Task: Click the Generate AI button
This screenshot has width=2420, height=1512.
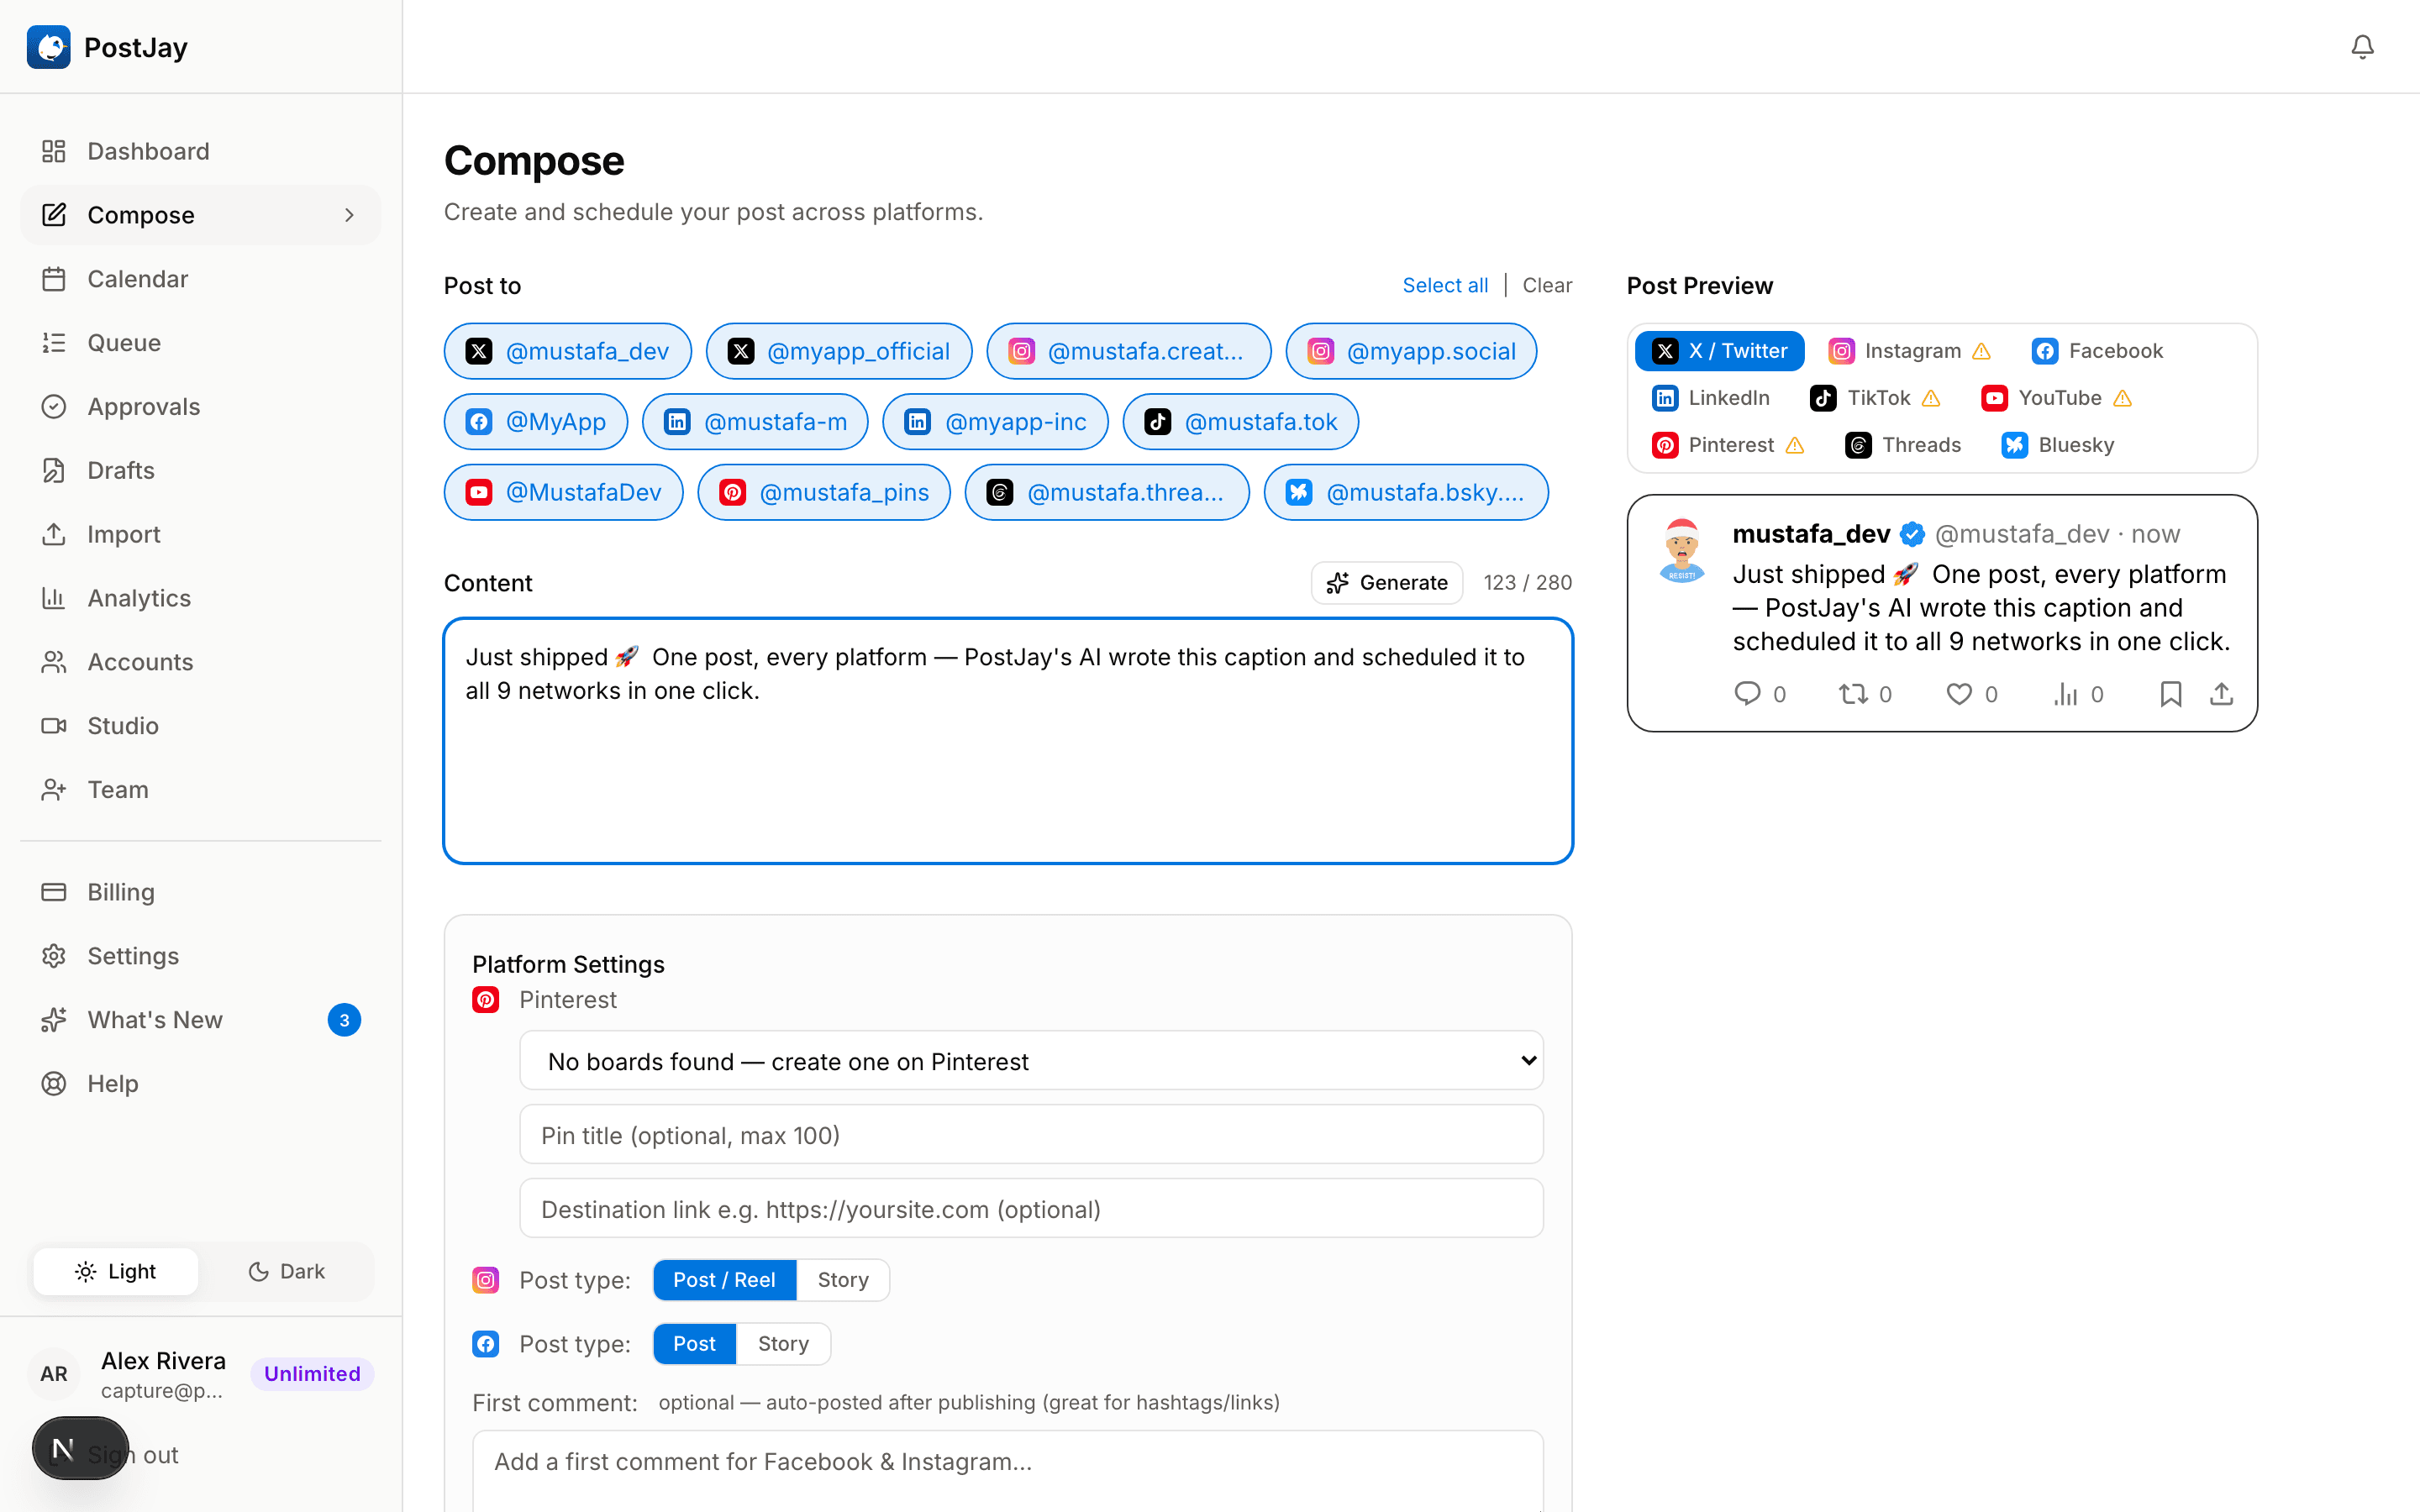Action: click(x=1387, y=583)
